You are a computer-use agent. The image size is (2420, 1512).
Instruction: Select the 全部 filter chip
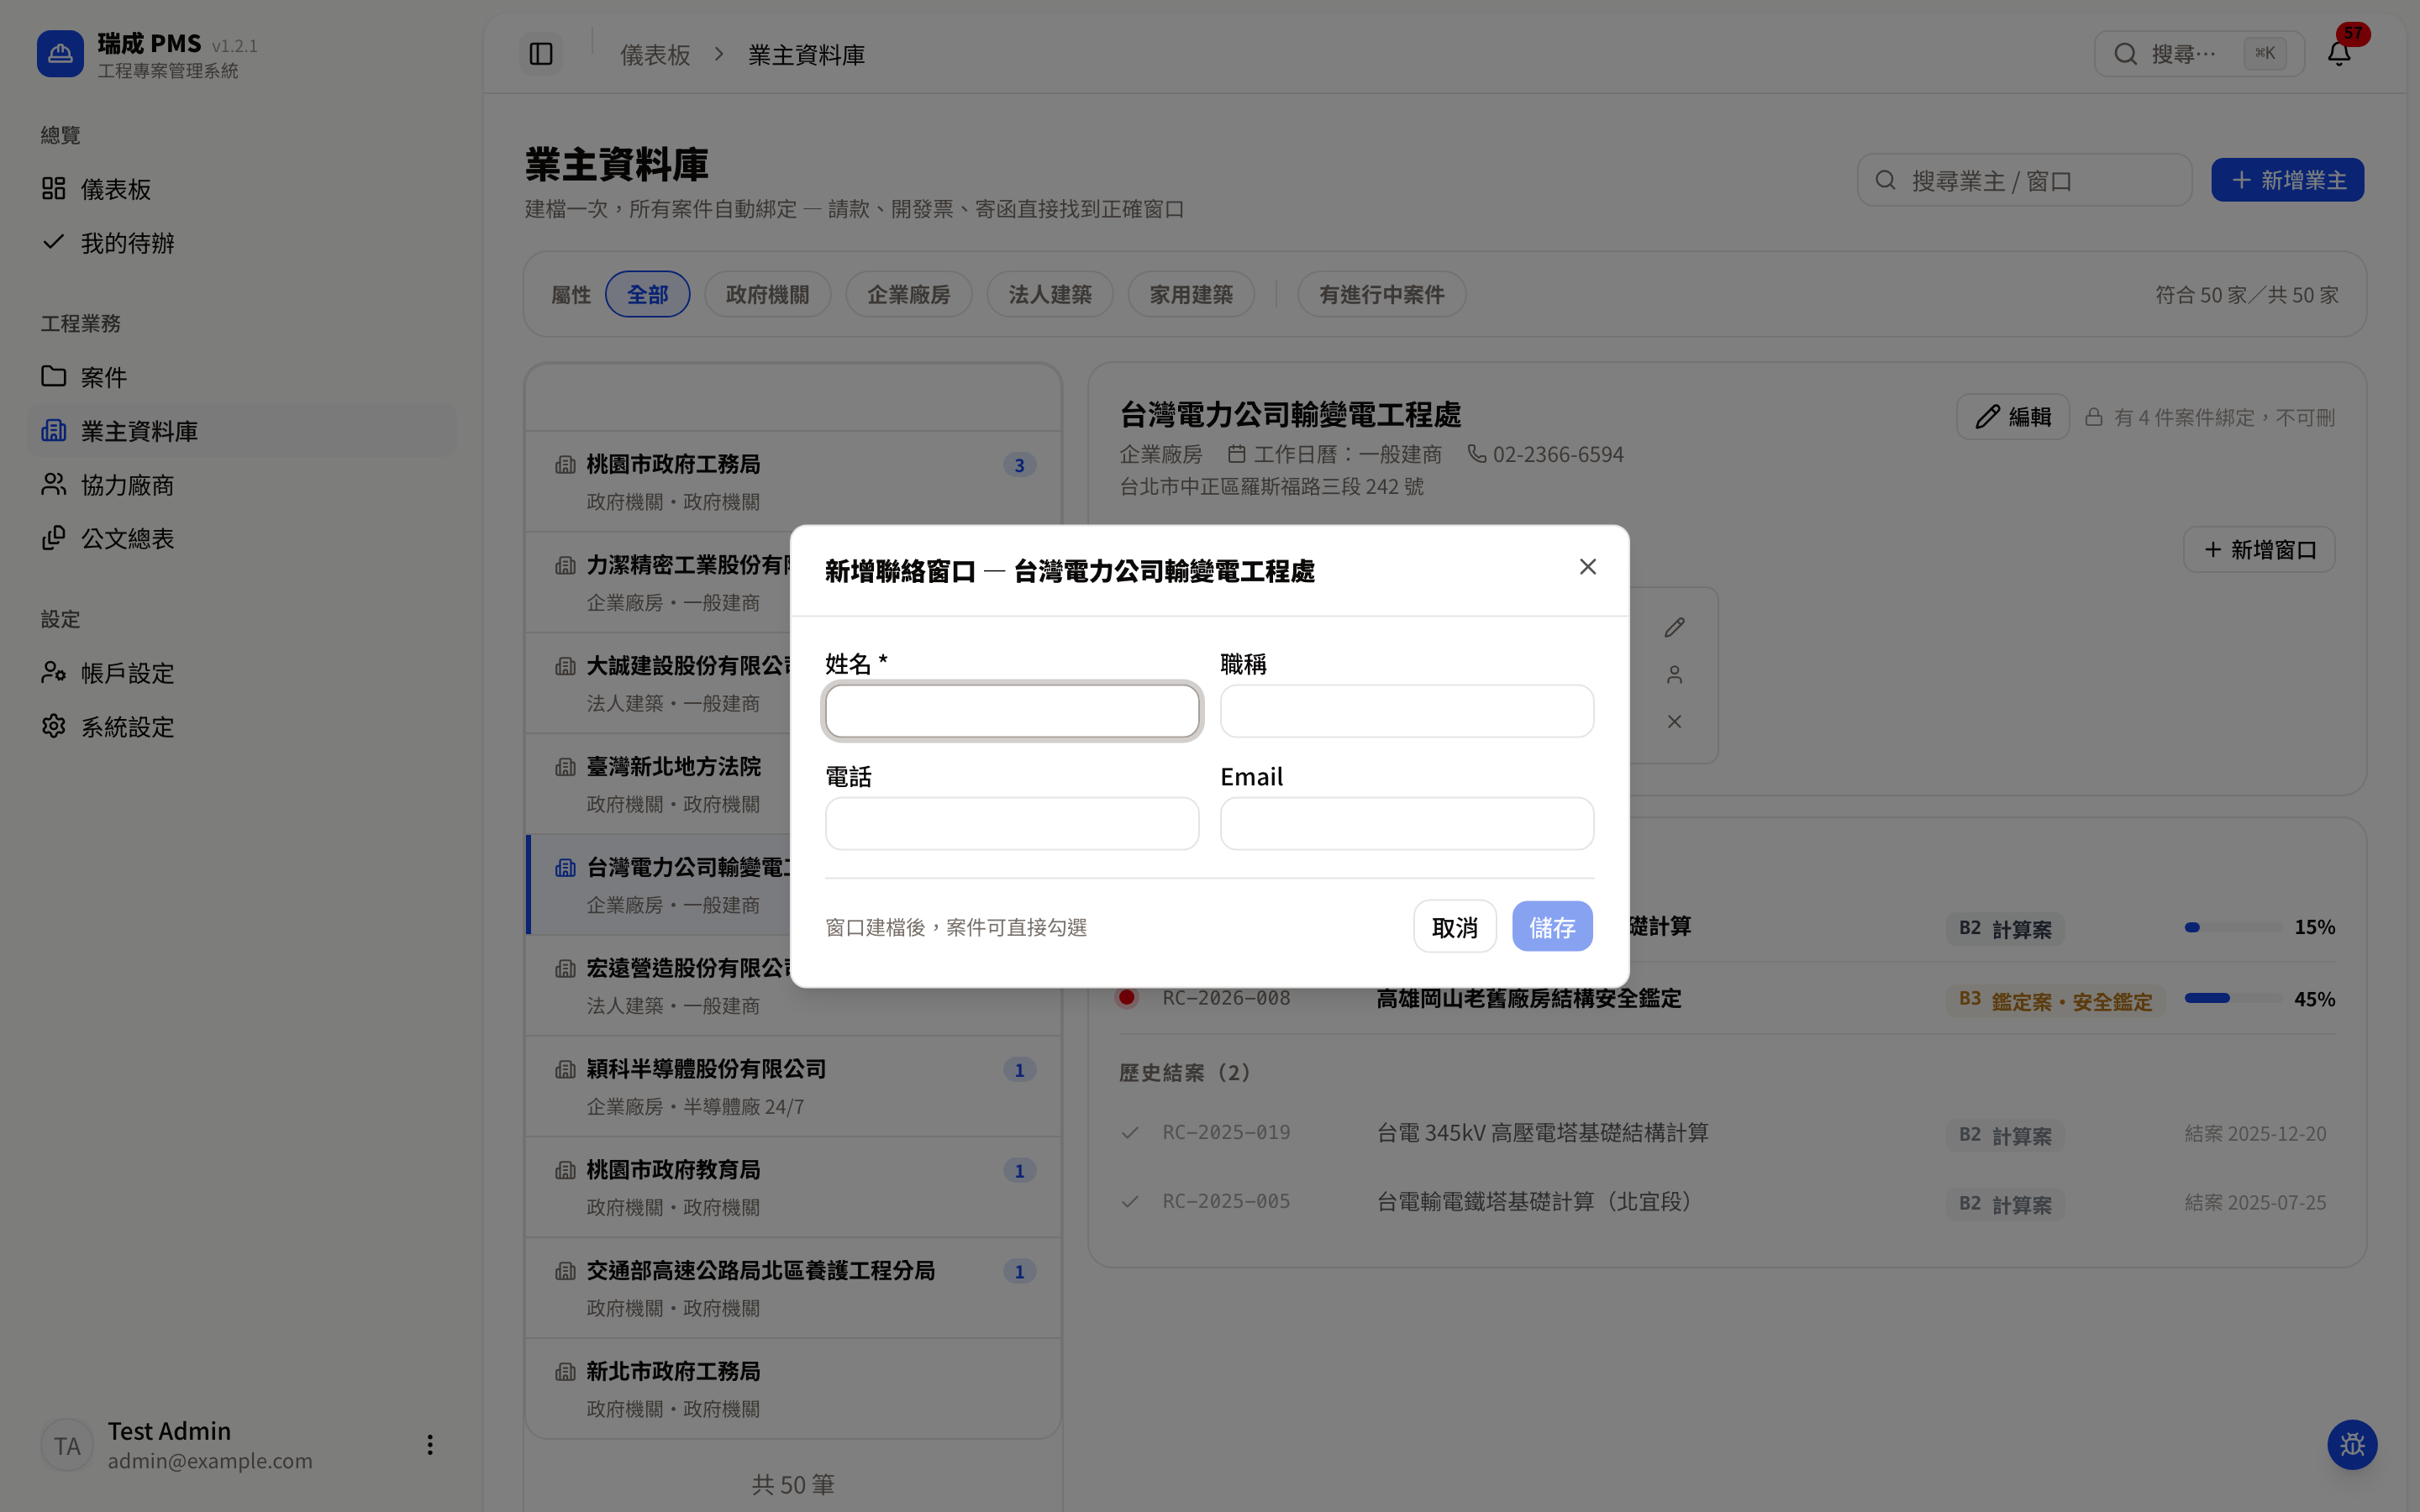[647, 294]
